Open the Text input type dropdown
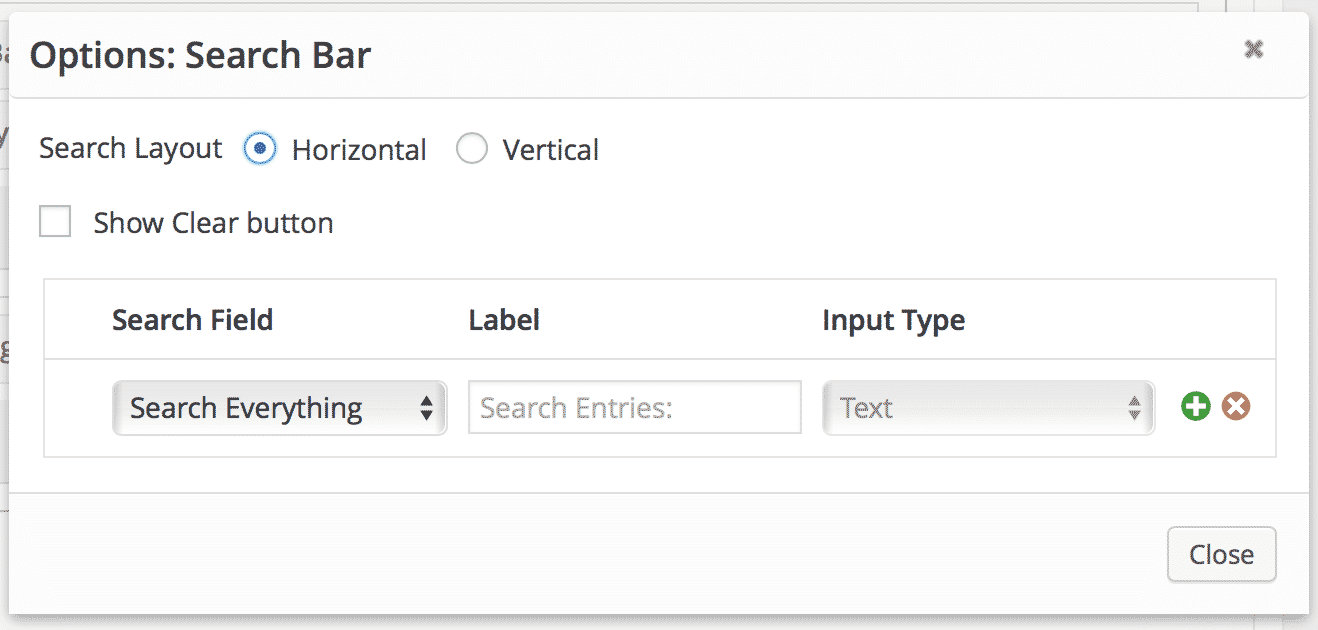The image size is (1318, 630). (988, 407)
